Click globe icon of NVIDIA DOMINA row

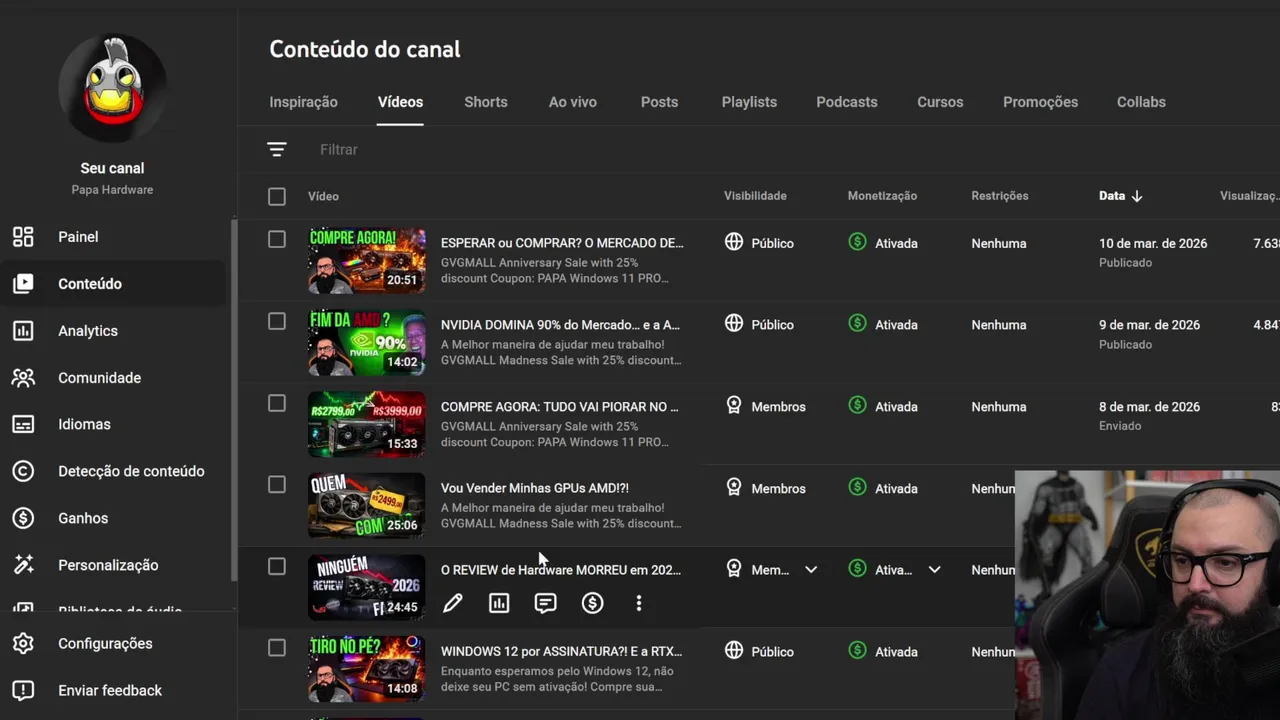click(x=734, y=324)
